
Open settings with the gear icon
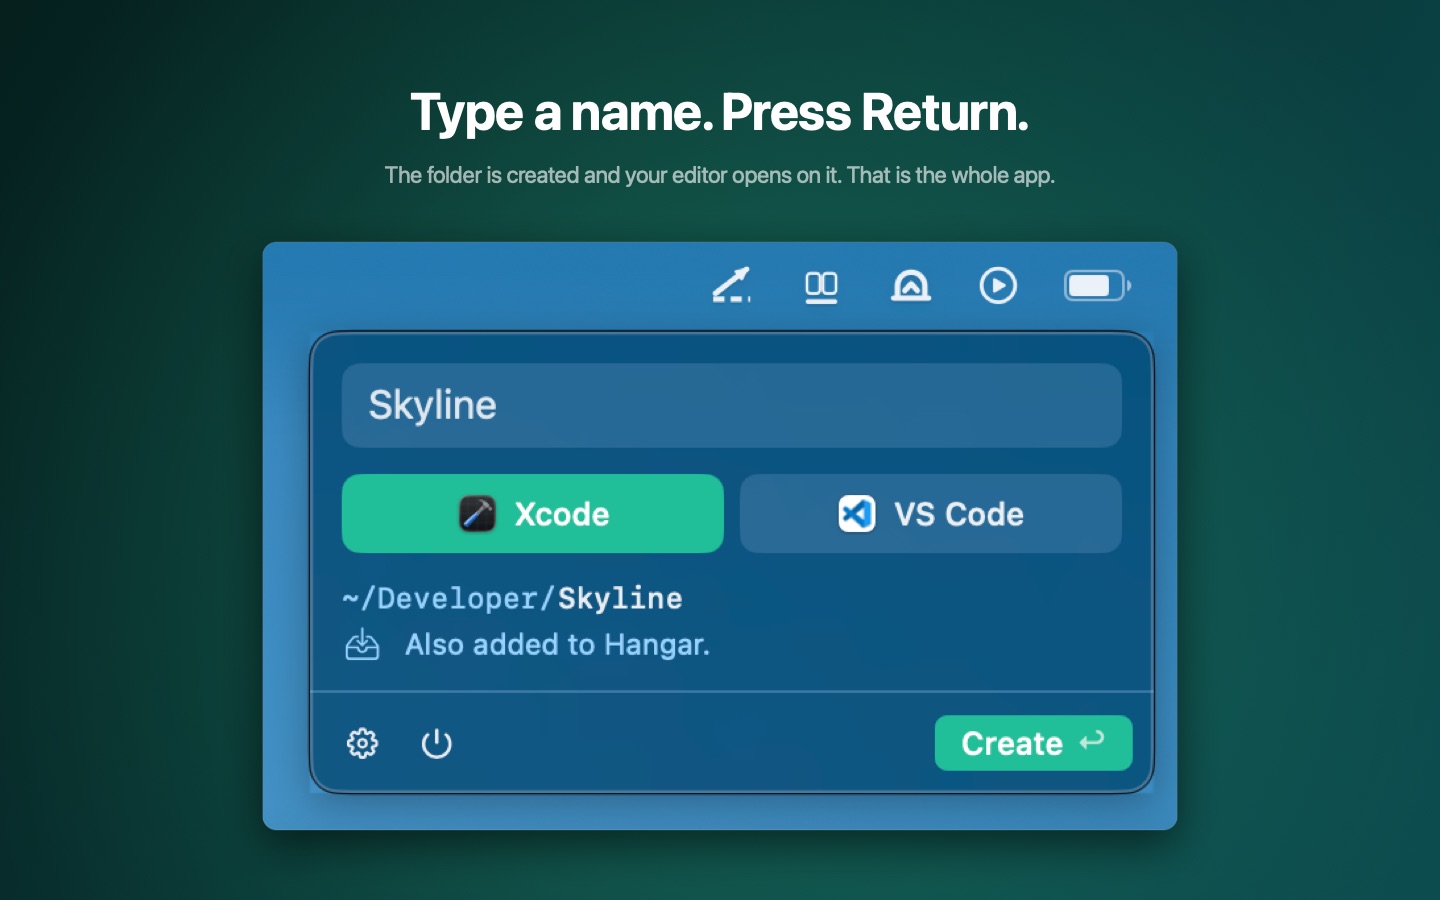coord(362,743)
